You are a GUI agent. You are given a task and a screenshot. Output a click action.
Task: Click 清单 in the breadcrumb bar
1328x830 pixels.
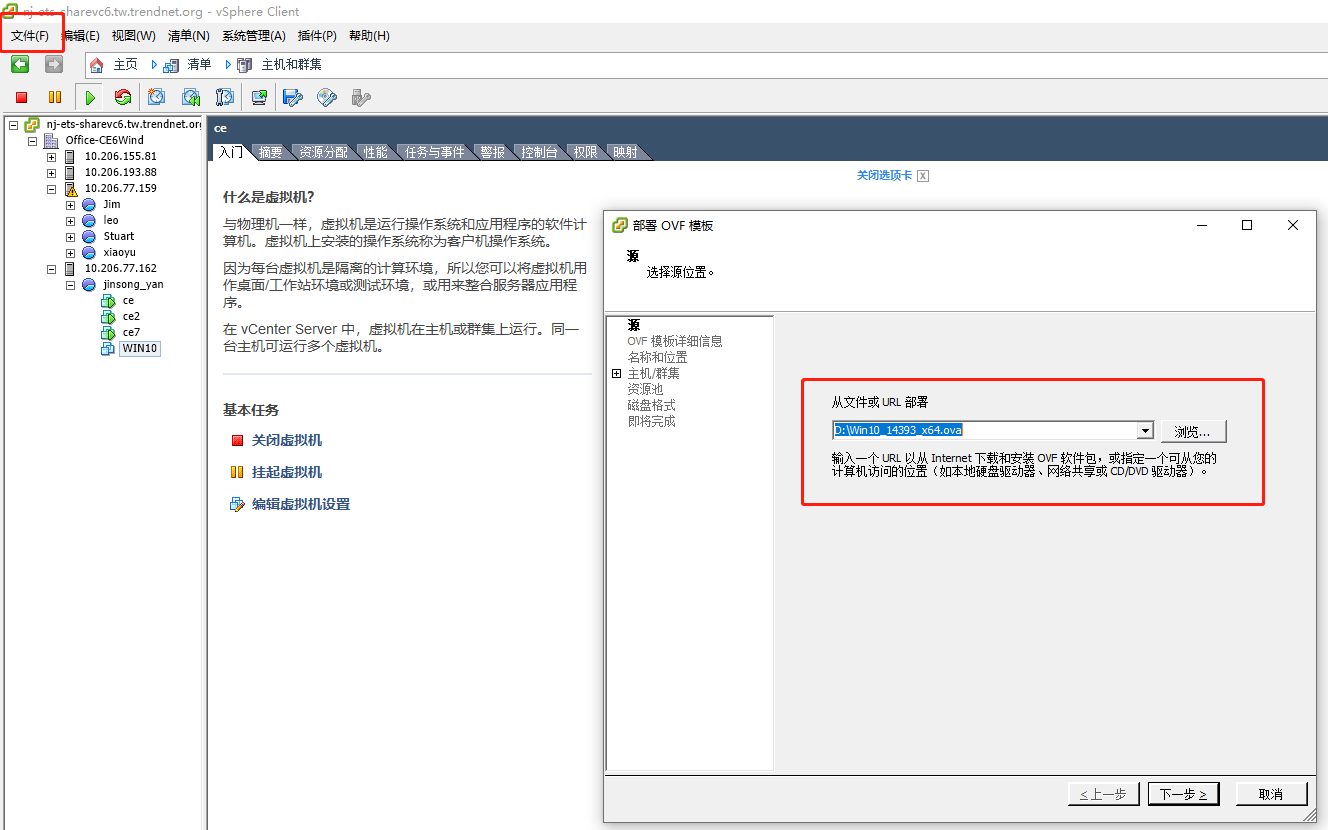200,65
